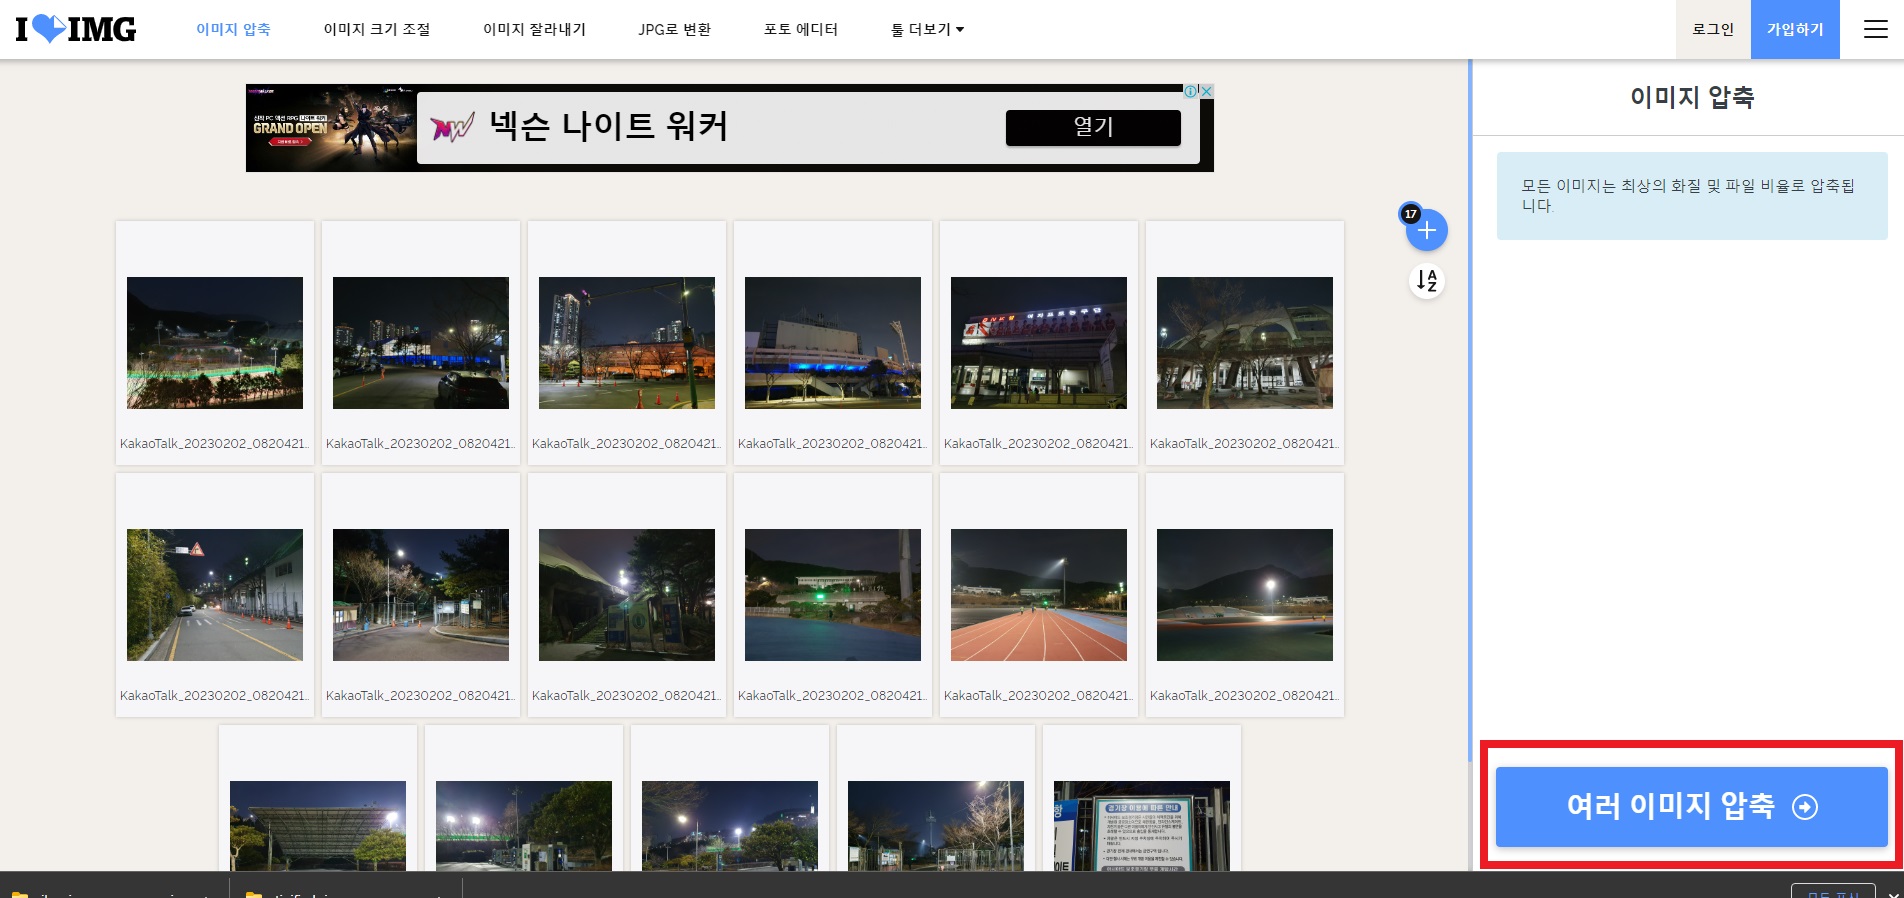Click the 로그인 button
1904x898 pixels.
point(1713,29)
